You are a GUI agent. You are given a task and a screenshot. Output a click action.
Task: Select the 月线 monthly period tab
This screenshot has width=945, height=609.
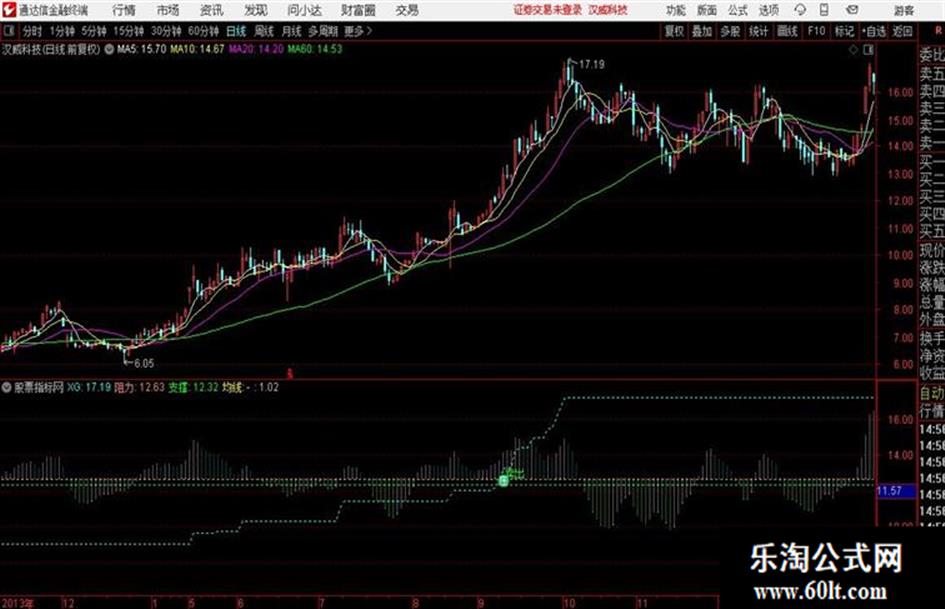(292, 31)
